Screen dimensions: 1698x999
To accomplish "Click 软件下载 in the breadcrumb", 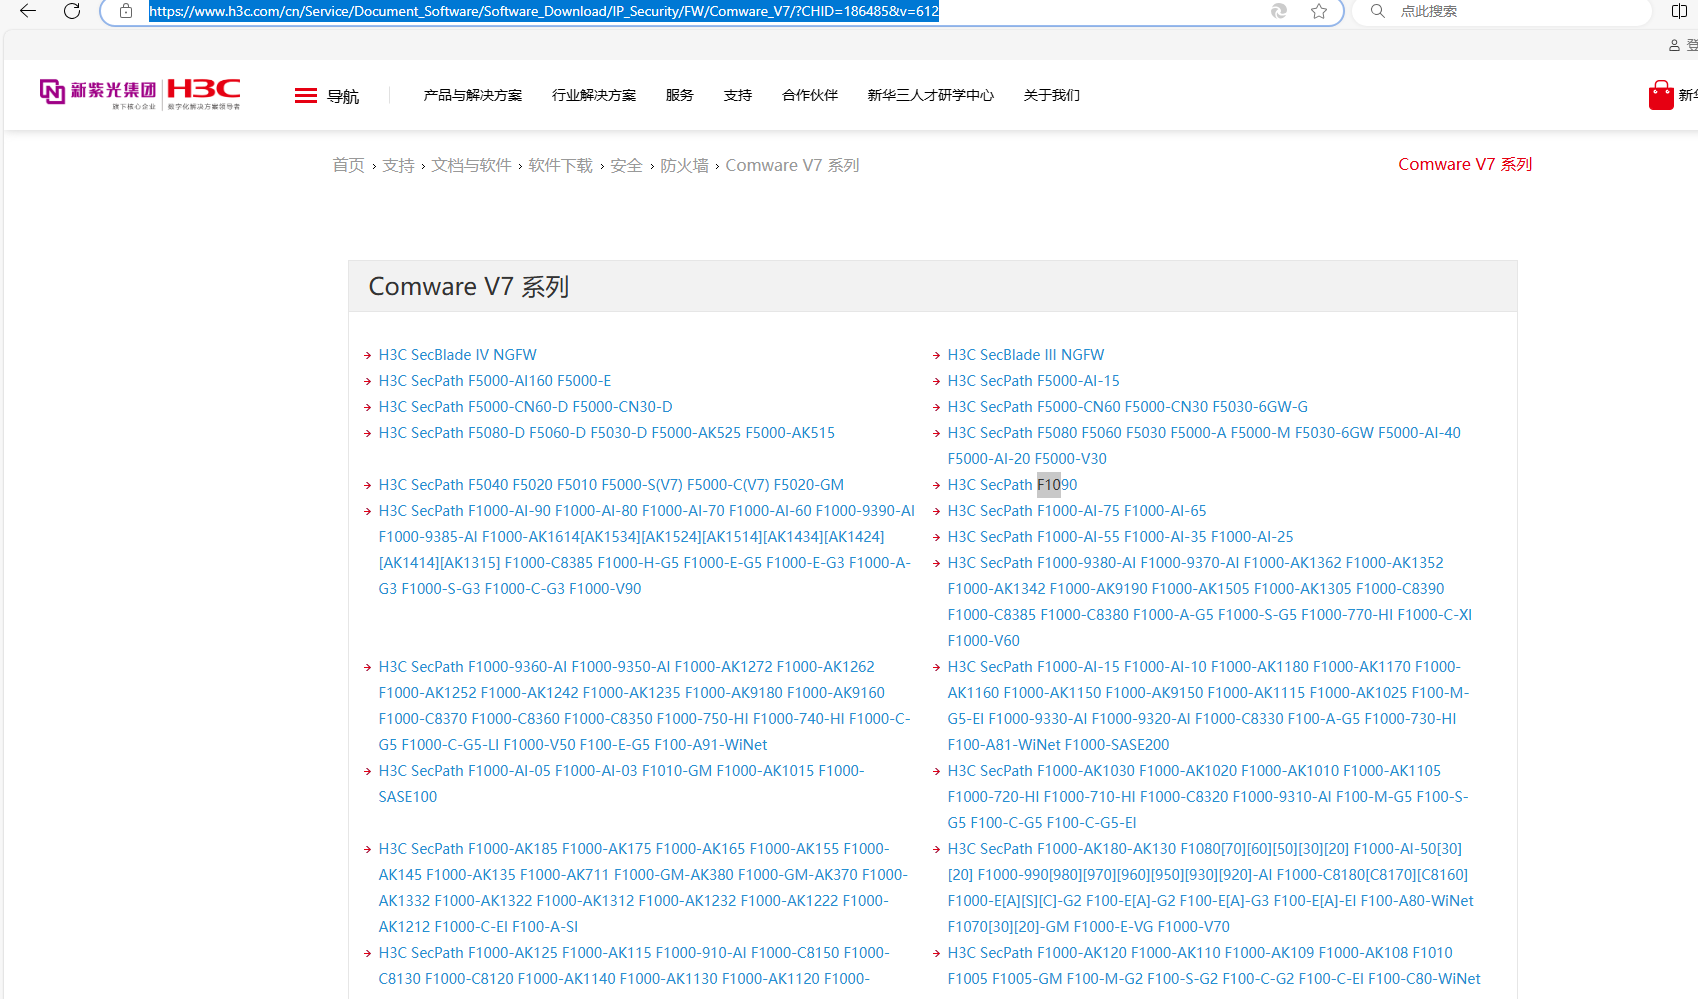I will click(560, 165).
